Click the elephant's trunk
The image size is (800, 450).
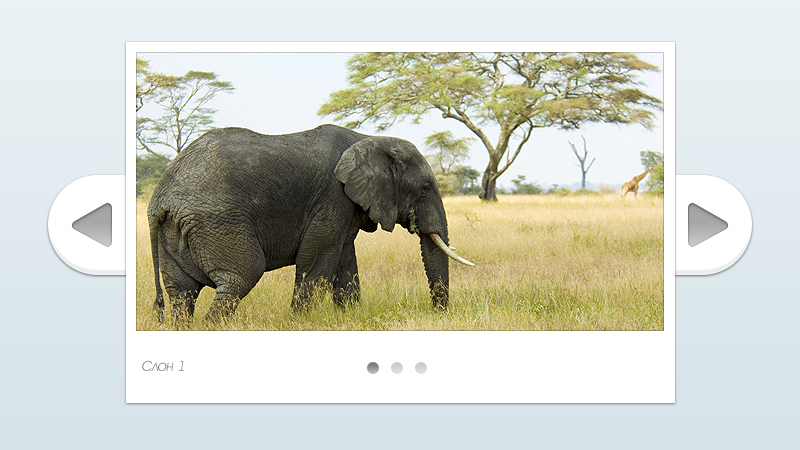pos(436,270)
